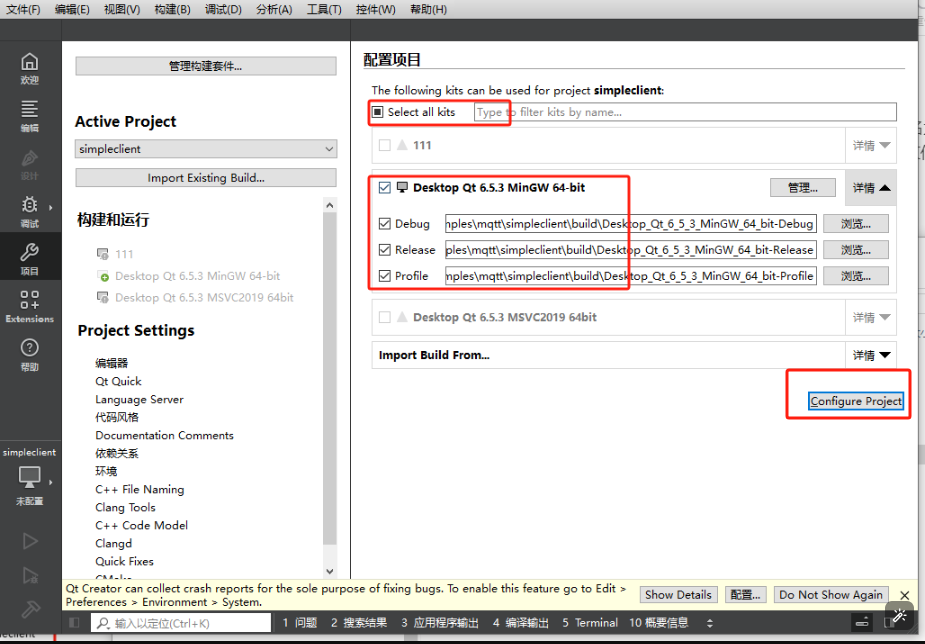925x644 pixels.
Task: Expand details for MSVC2019 64bit kit
Action: [x=871, y=318]
